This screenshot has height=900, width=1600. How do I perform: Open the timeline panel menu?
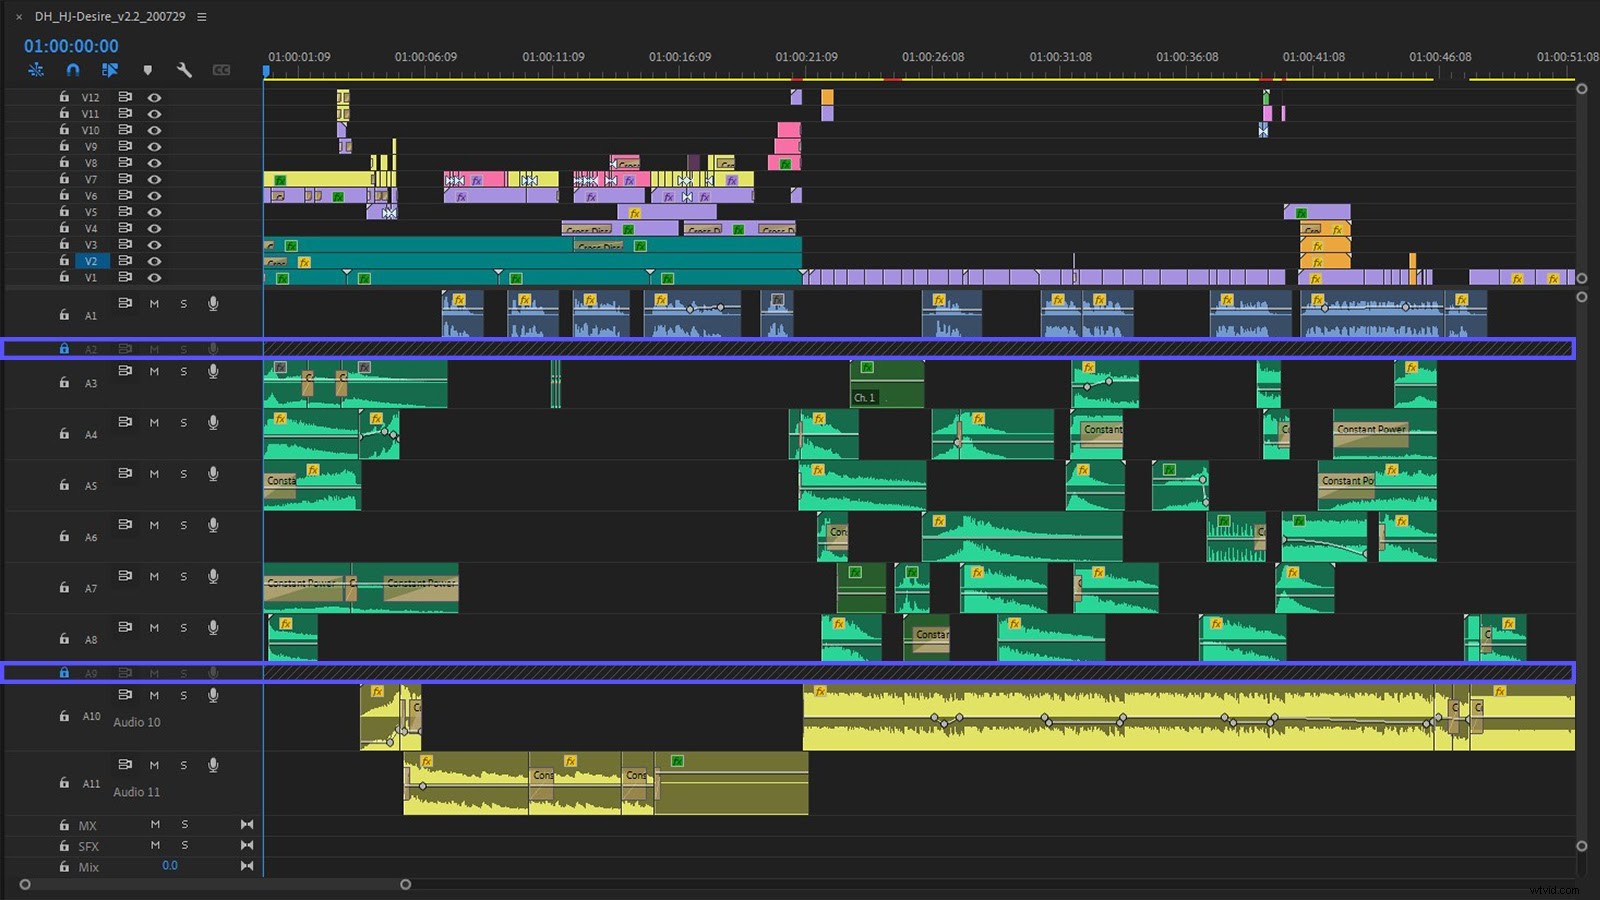200,16
